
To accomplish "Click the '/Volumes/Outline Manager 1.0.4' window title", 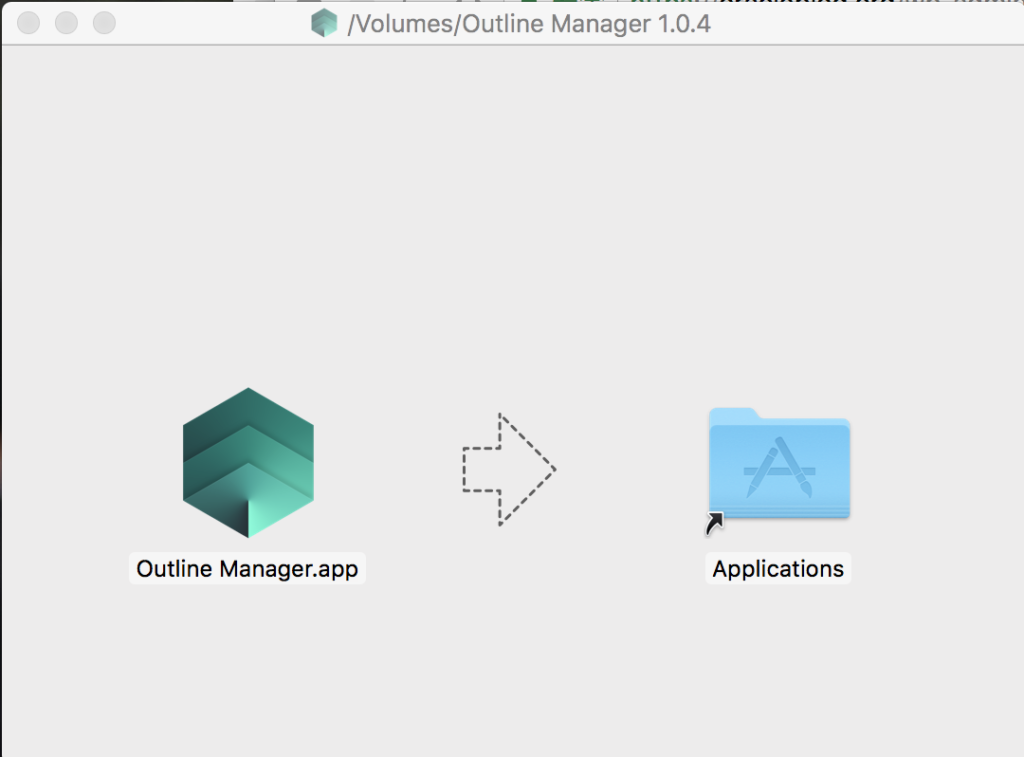I will tap(528, 24).
